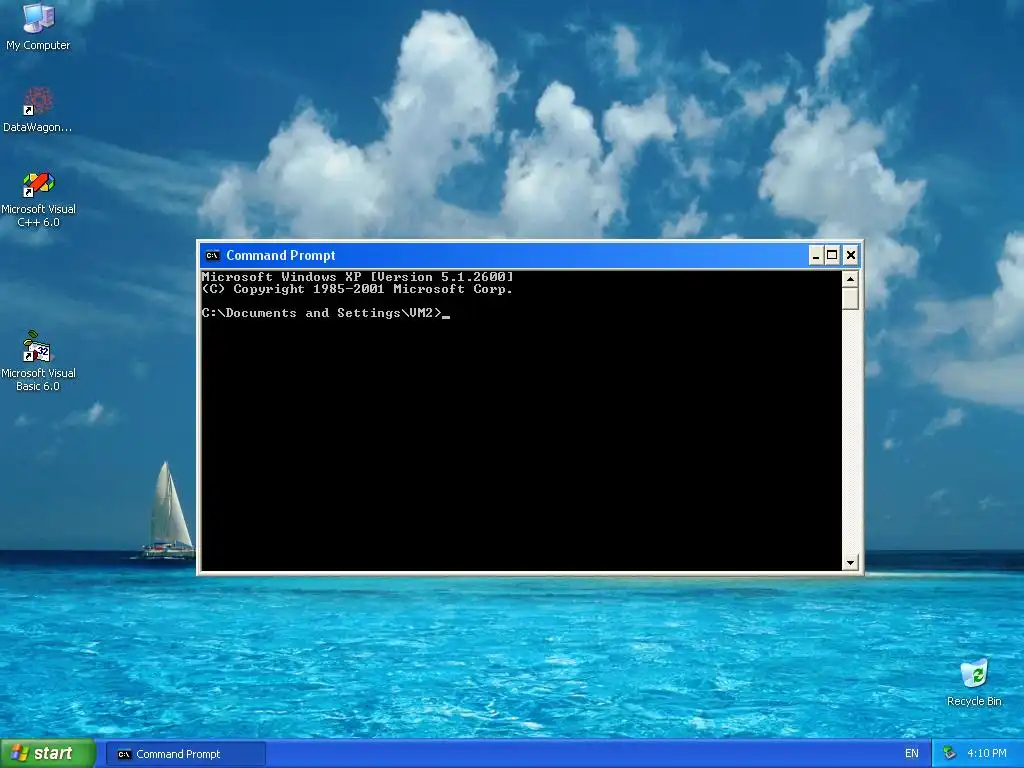Click the 'Microsoft Windows XP [Version 5.1.2600]' line

pyautogui.click(x=358, y=276)
